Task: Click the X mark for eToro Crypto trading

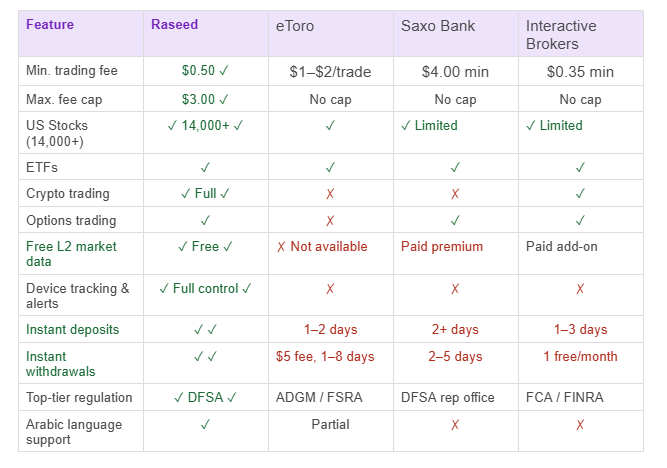Action: 330,194
